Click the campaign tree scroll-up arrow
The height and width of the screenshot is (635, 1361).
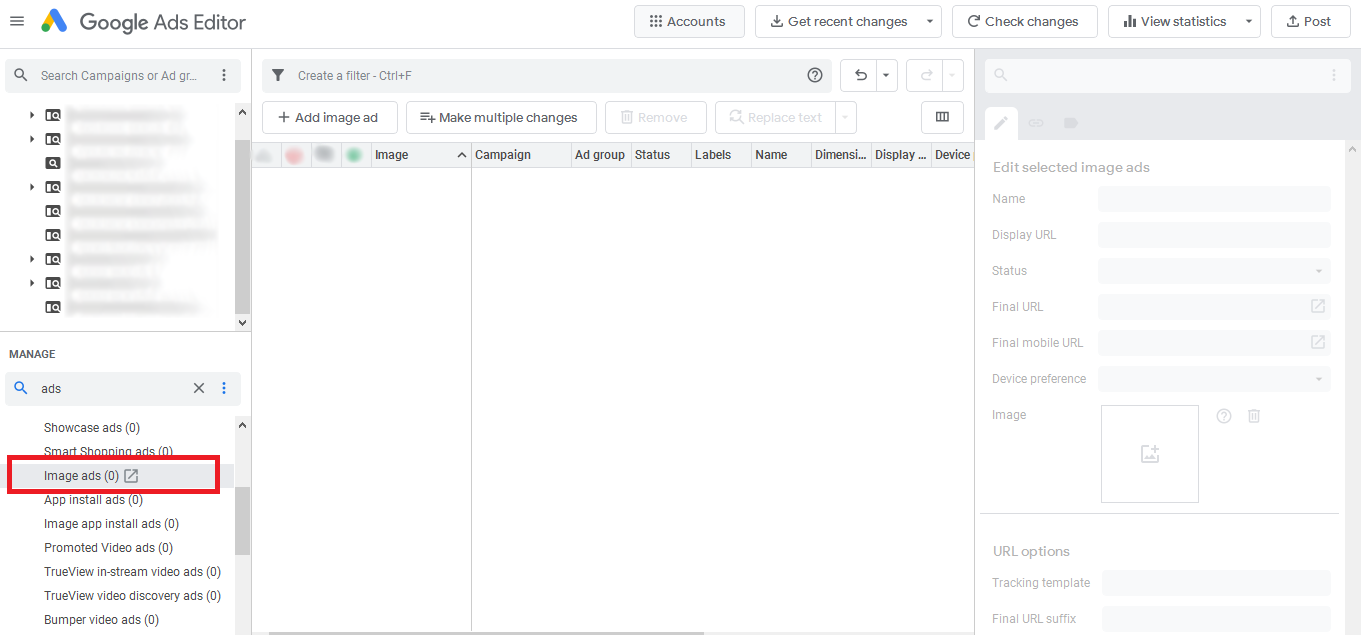tap(242, 112)
